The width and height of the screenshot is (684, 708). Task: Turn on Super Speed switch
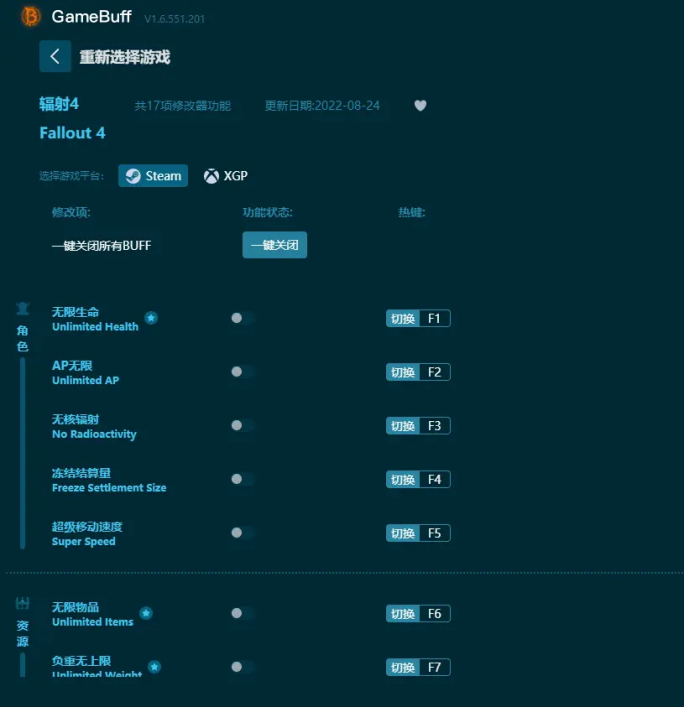point(242,533)
